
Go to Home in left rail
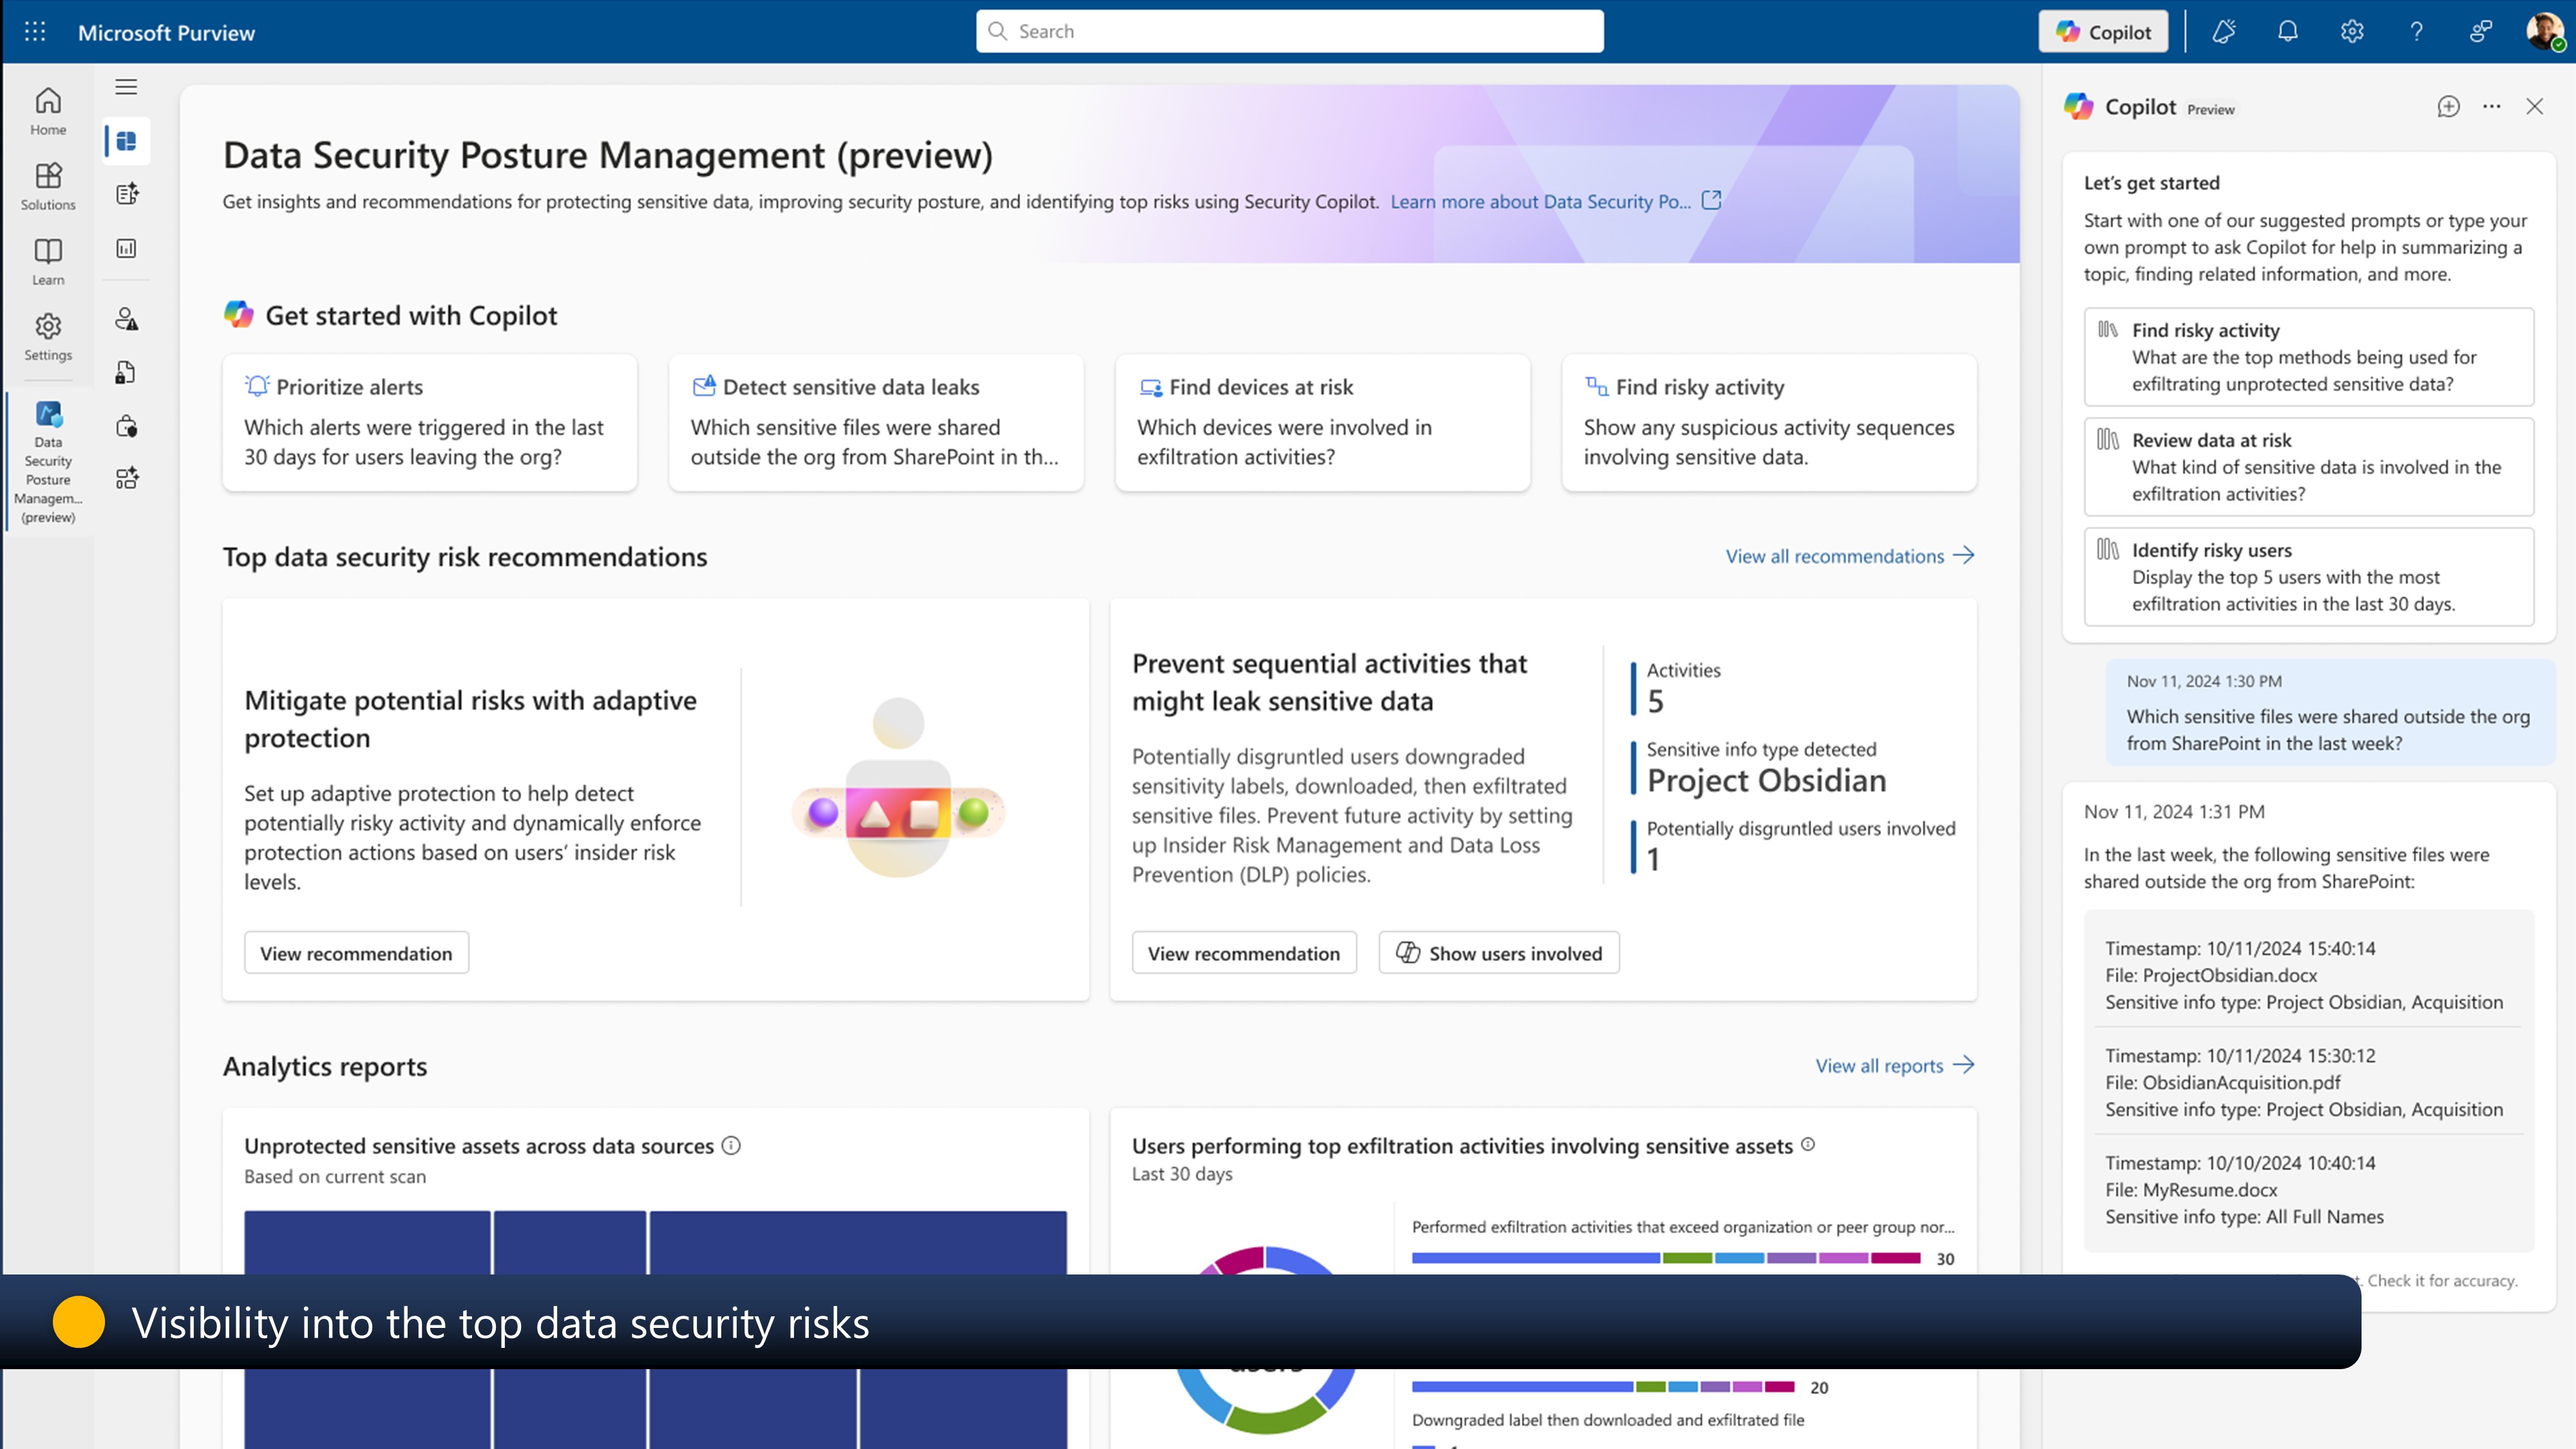pos(48,111)
